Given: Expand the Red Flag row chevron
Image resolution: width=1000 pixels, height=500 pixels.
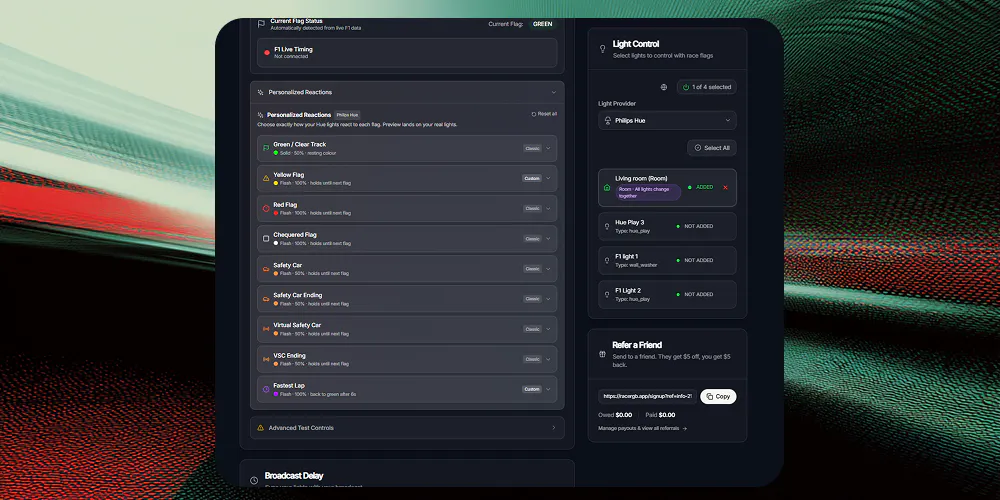Looking at the screenshot, I should [548, 209].
